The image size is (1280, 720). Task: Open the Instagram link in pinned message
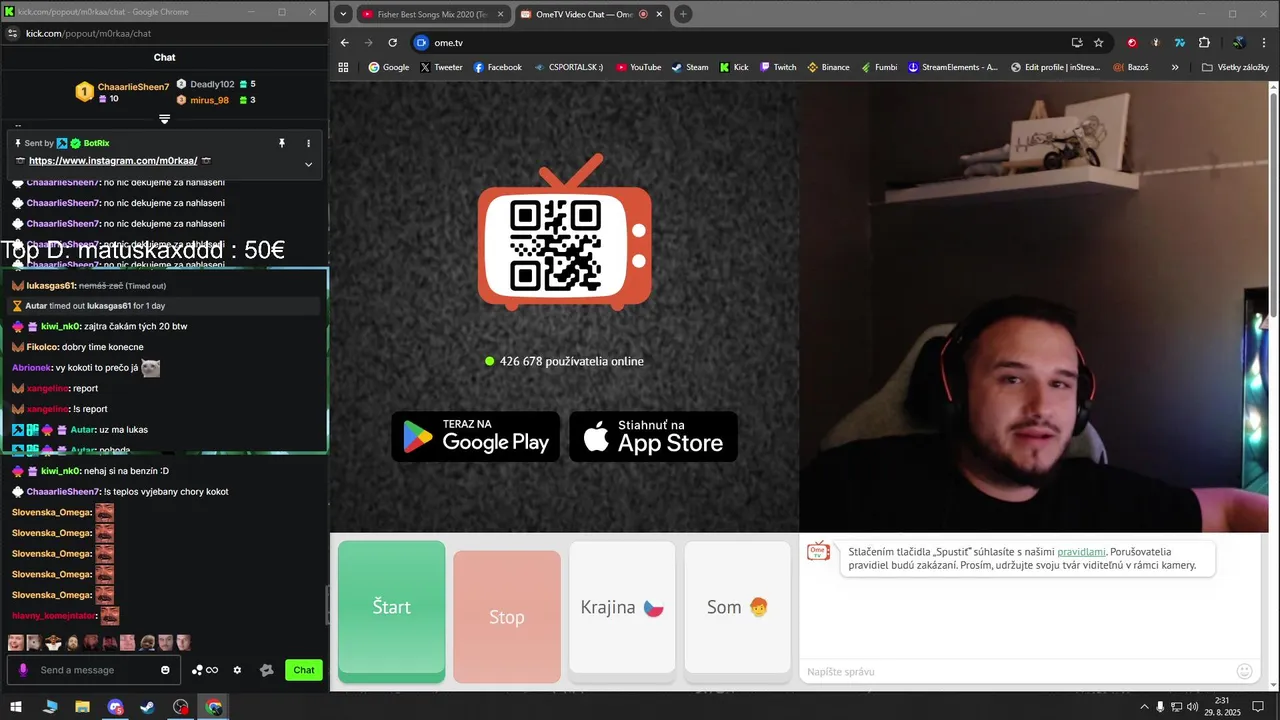[113, 161]
